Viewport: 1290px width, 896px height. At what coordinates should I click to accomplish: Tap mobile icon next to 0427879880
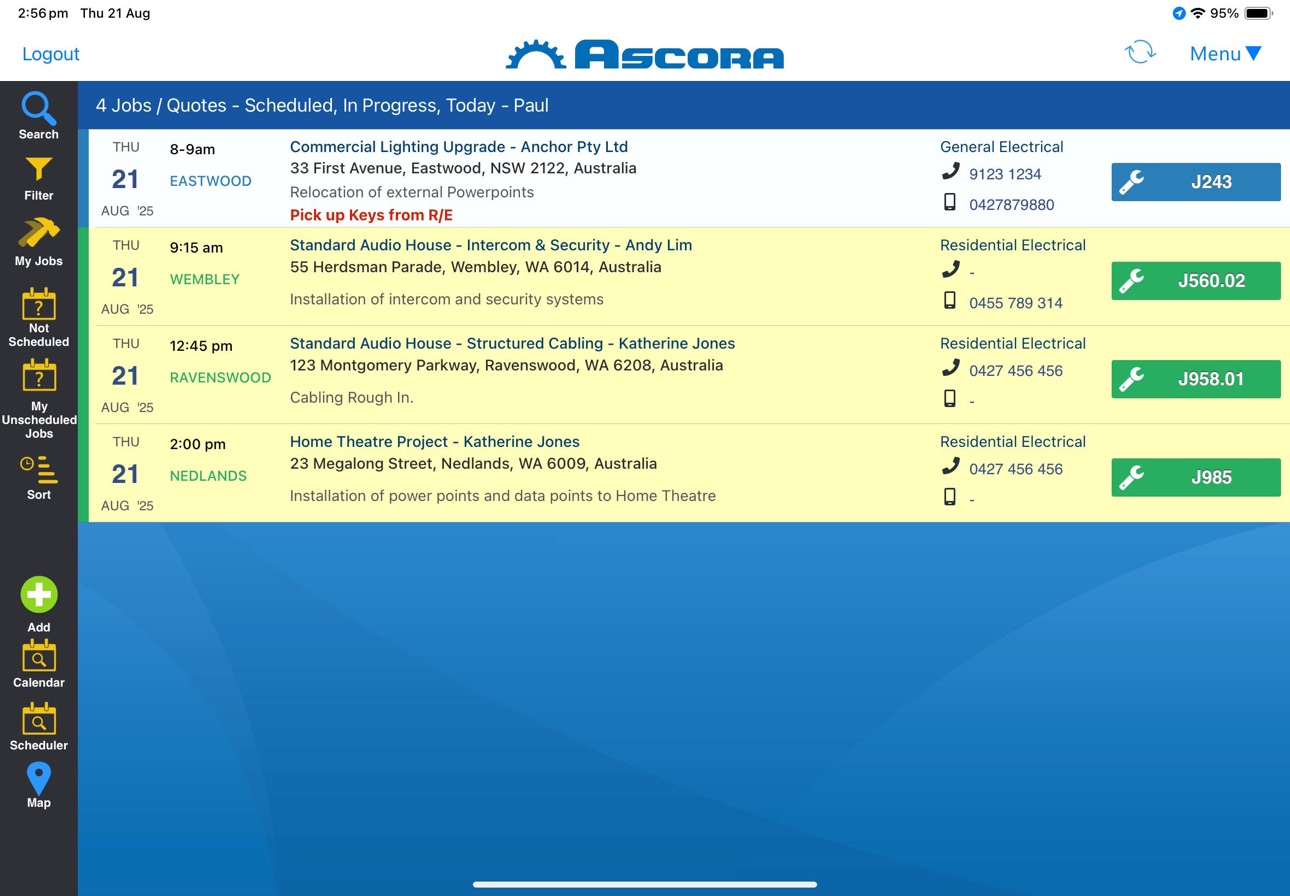click(950, 203)
